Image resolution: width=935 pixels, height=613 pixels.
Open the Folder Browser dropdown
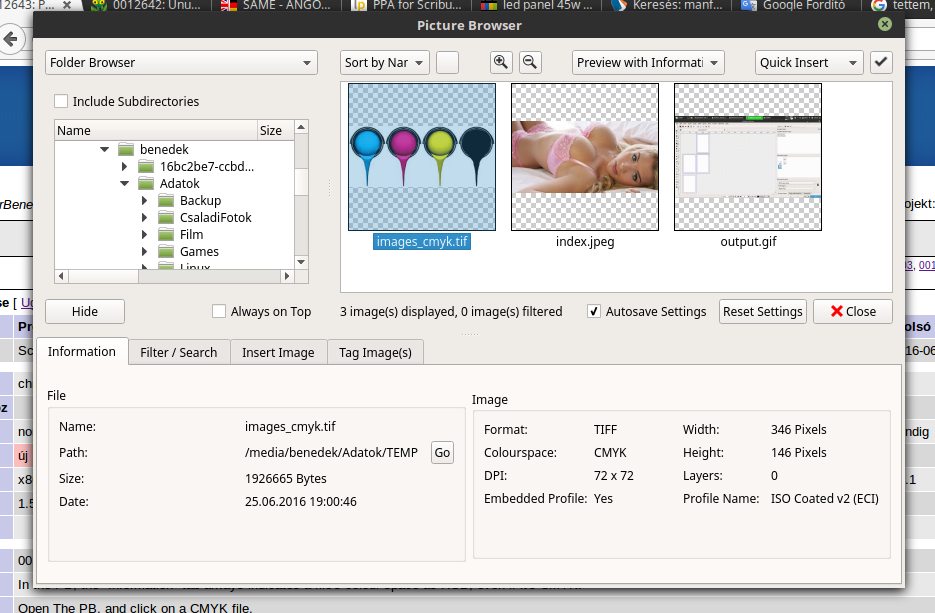(181, 62)
